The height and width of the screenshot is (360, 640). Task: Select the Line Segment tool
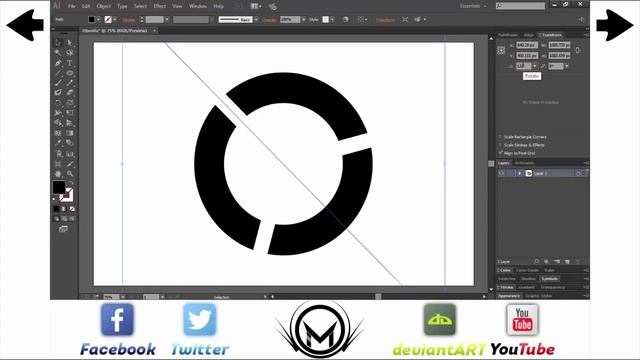pyautogui.click(x=58, y=73)
